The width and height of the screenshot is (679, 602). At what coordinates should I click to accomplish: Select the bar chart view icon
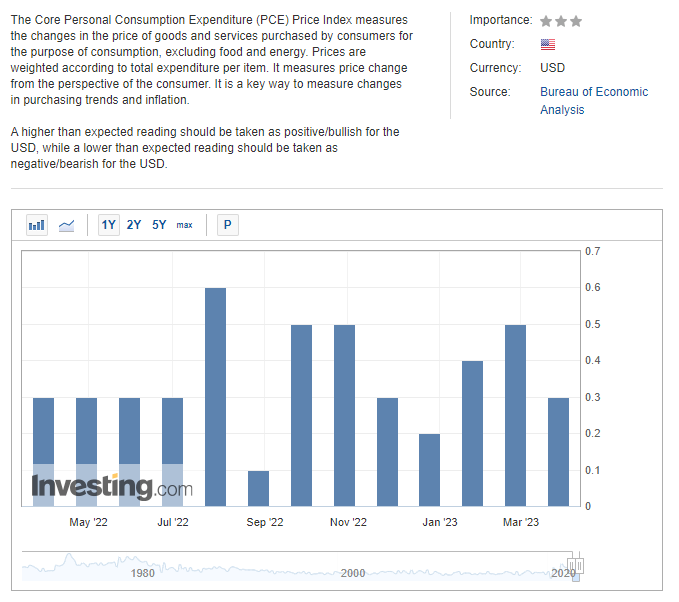(x=37, y=225)
